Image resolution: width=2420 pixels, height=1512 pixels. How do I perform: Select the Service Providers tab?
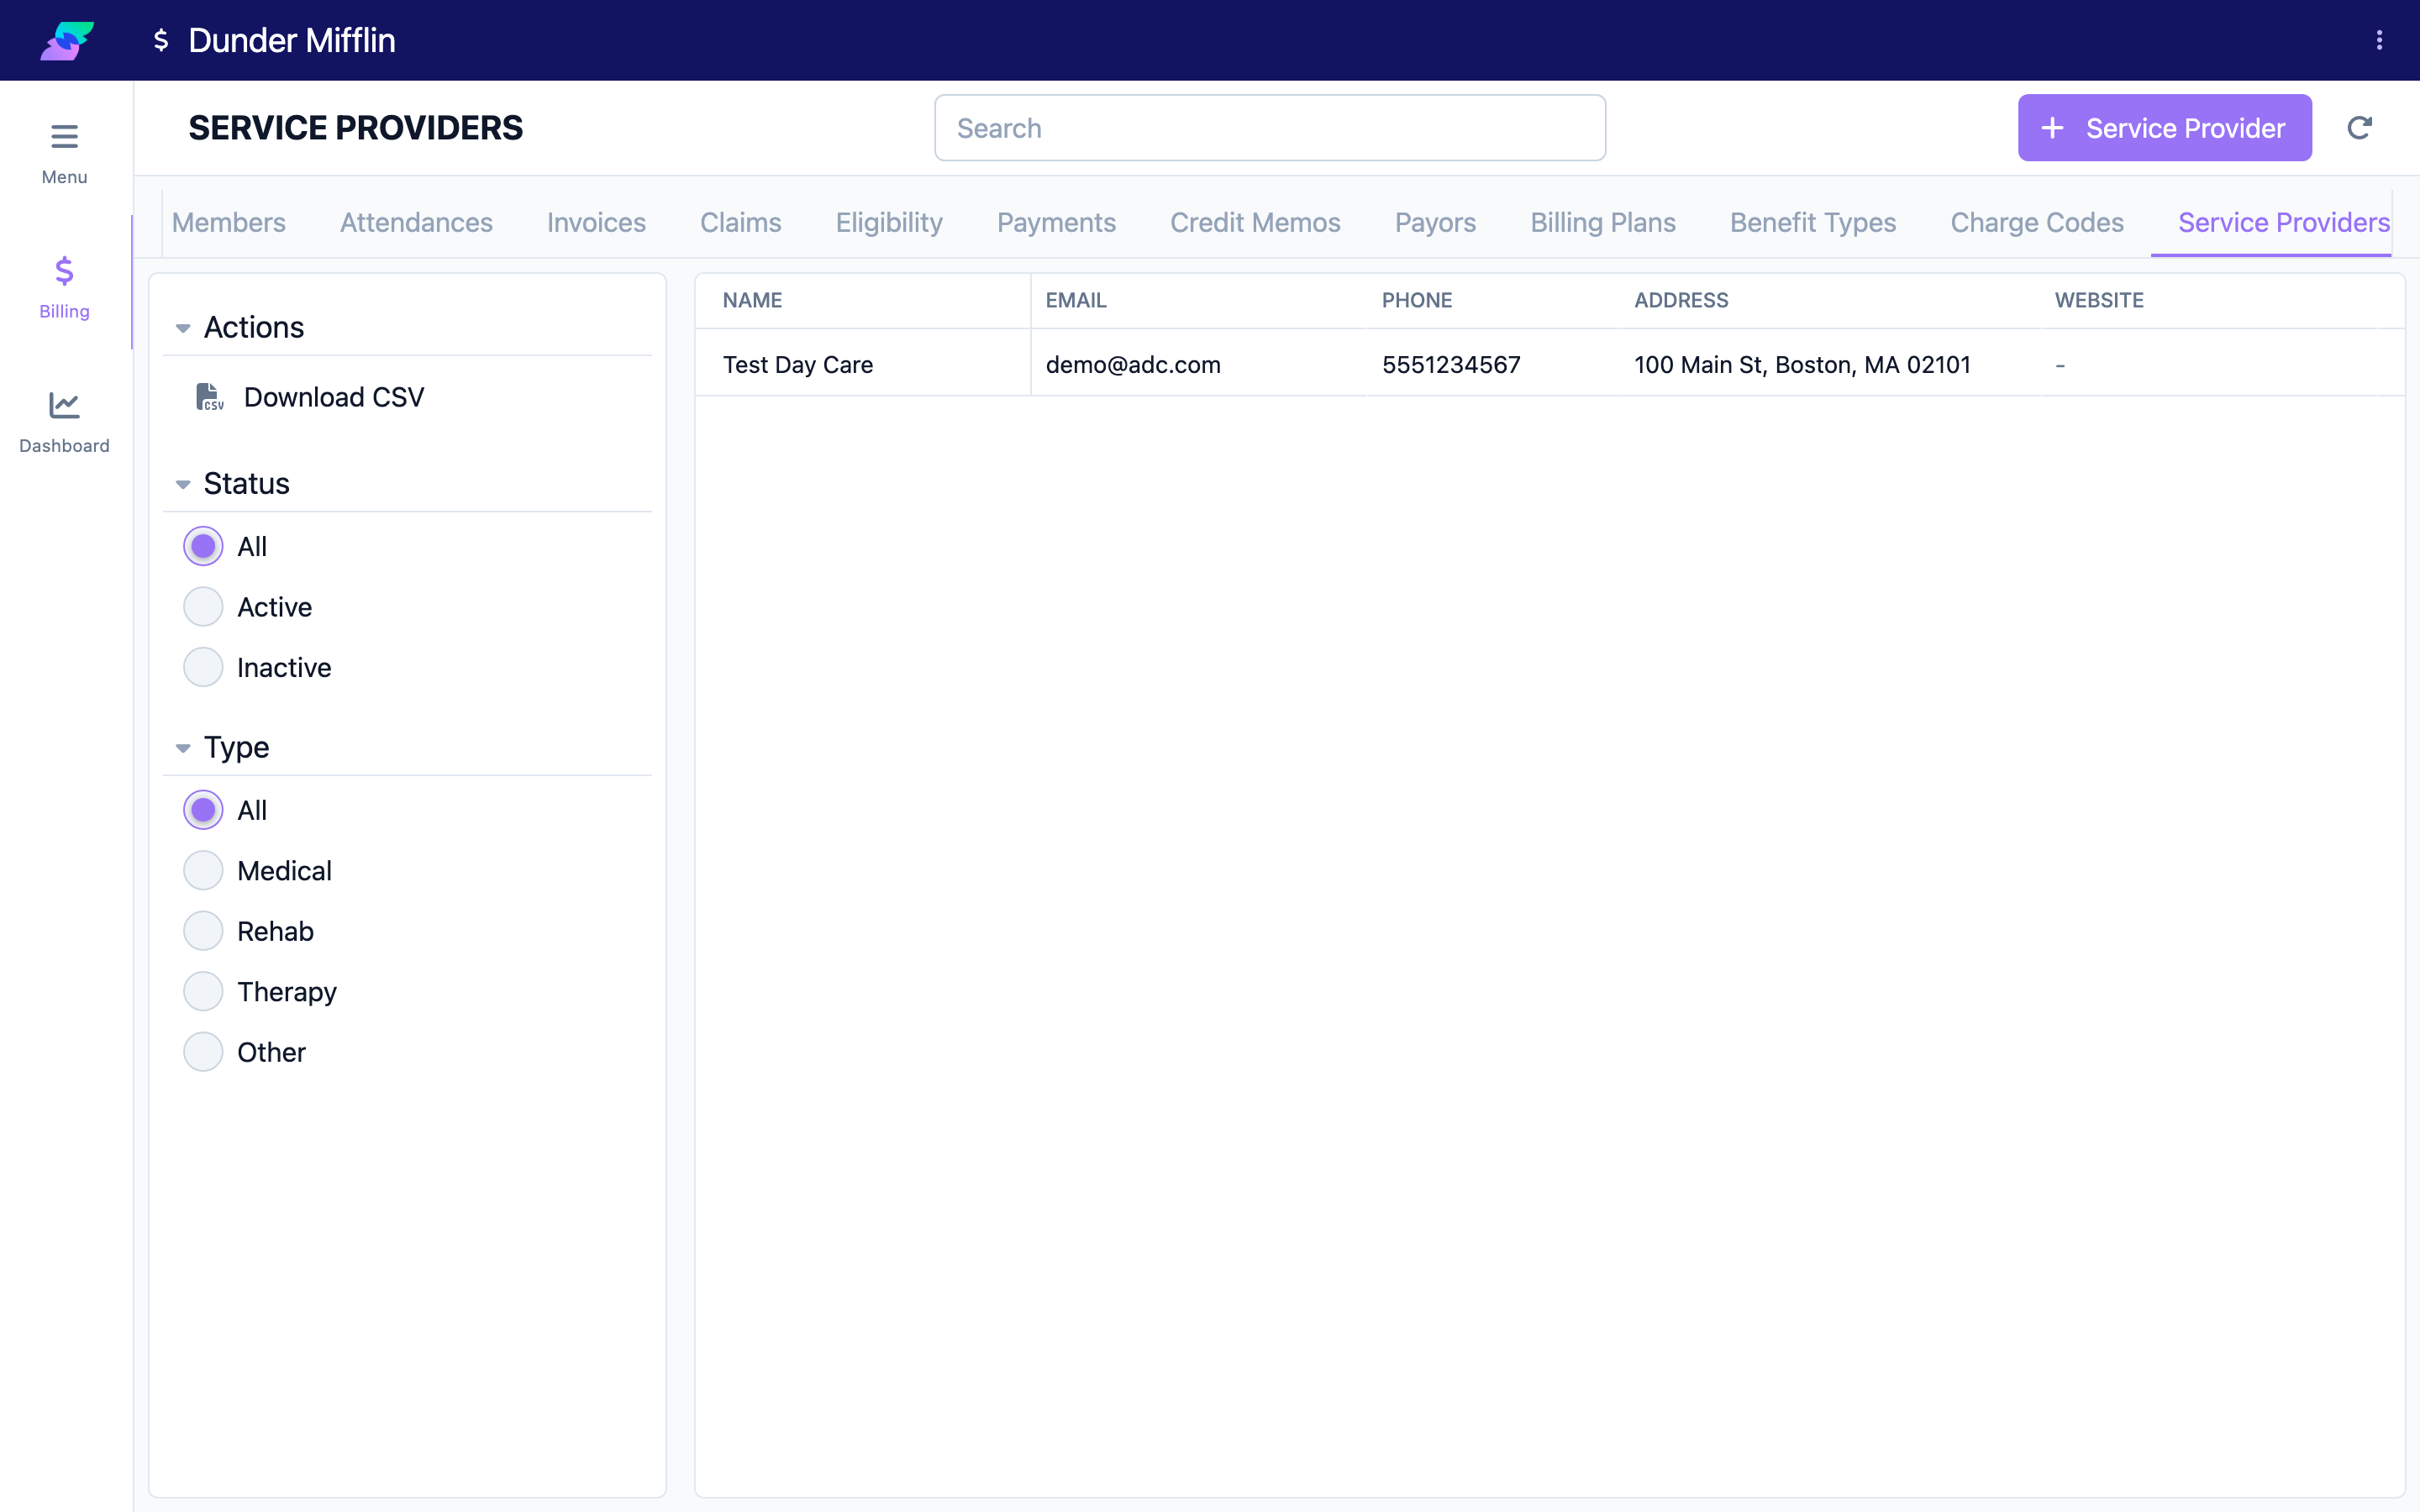coord(2283,222)
